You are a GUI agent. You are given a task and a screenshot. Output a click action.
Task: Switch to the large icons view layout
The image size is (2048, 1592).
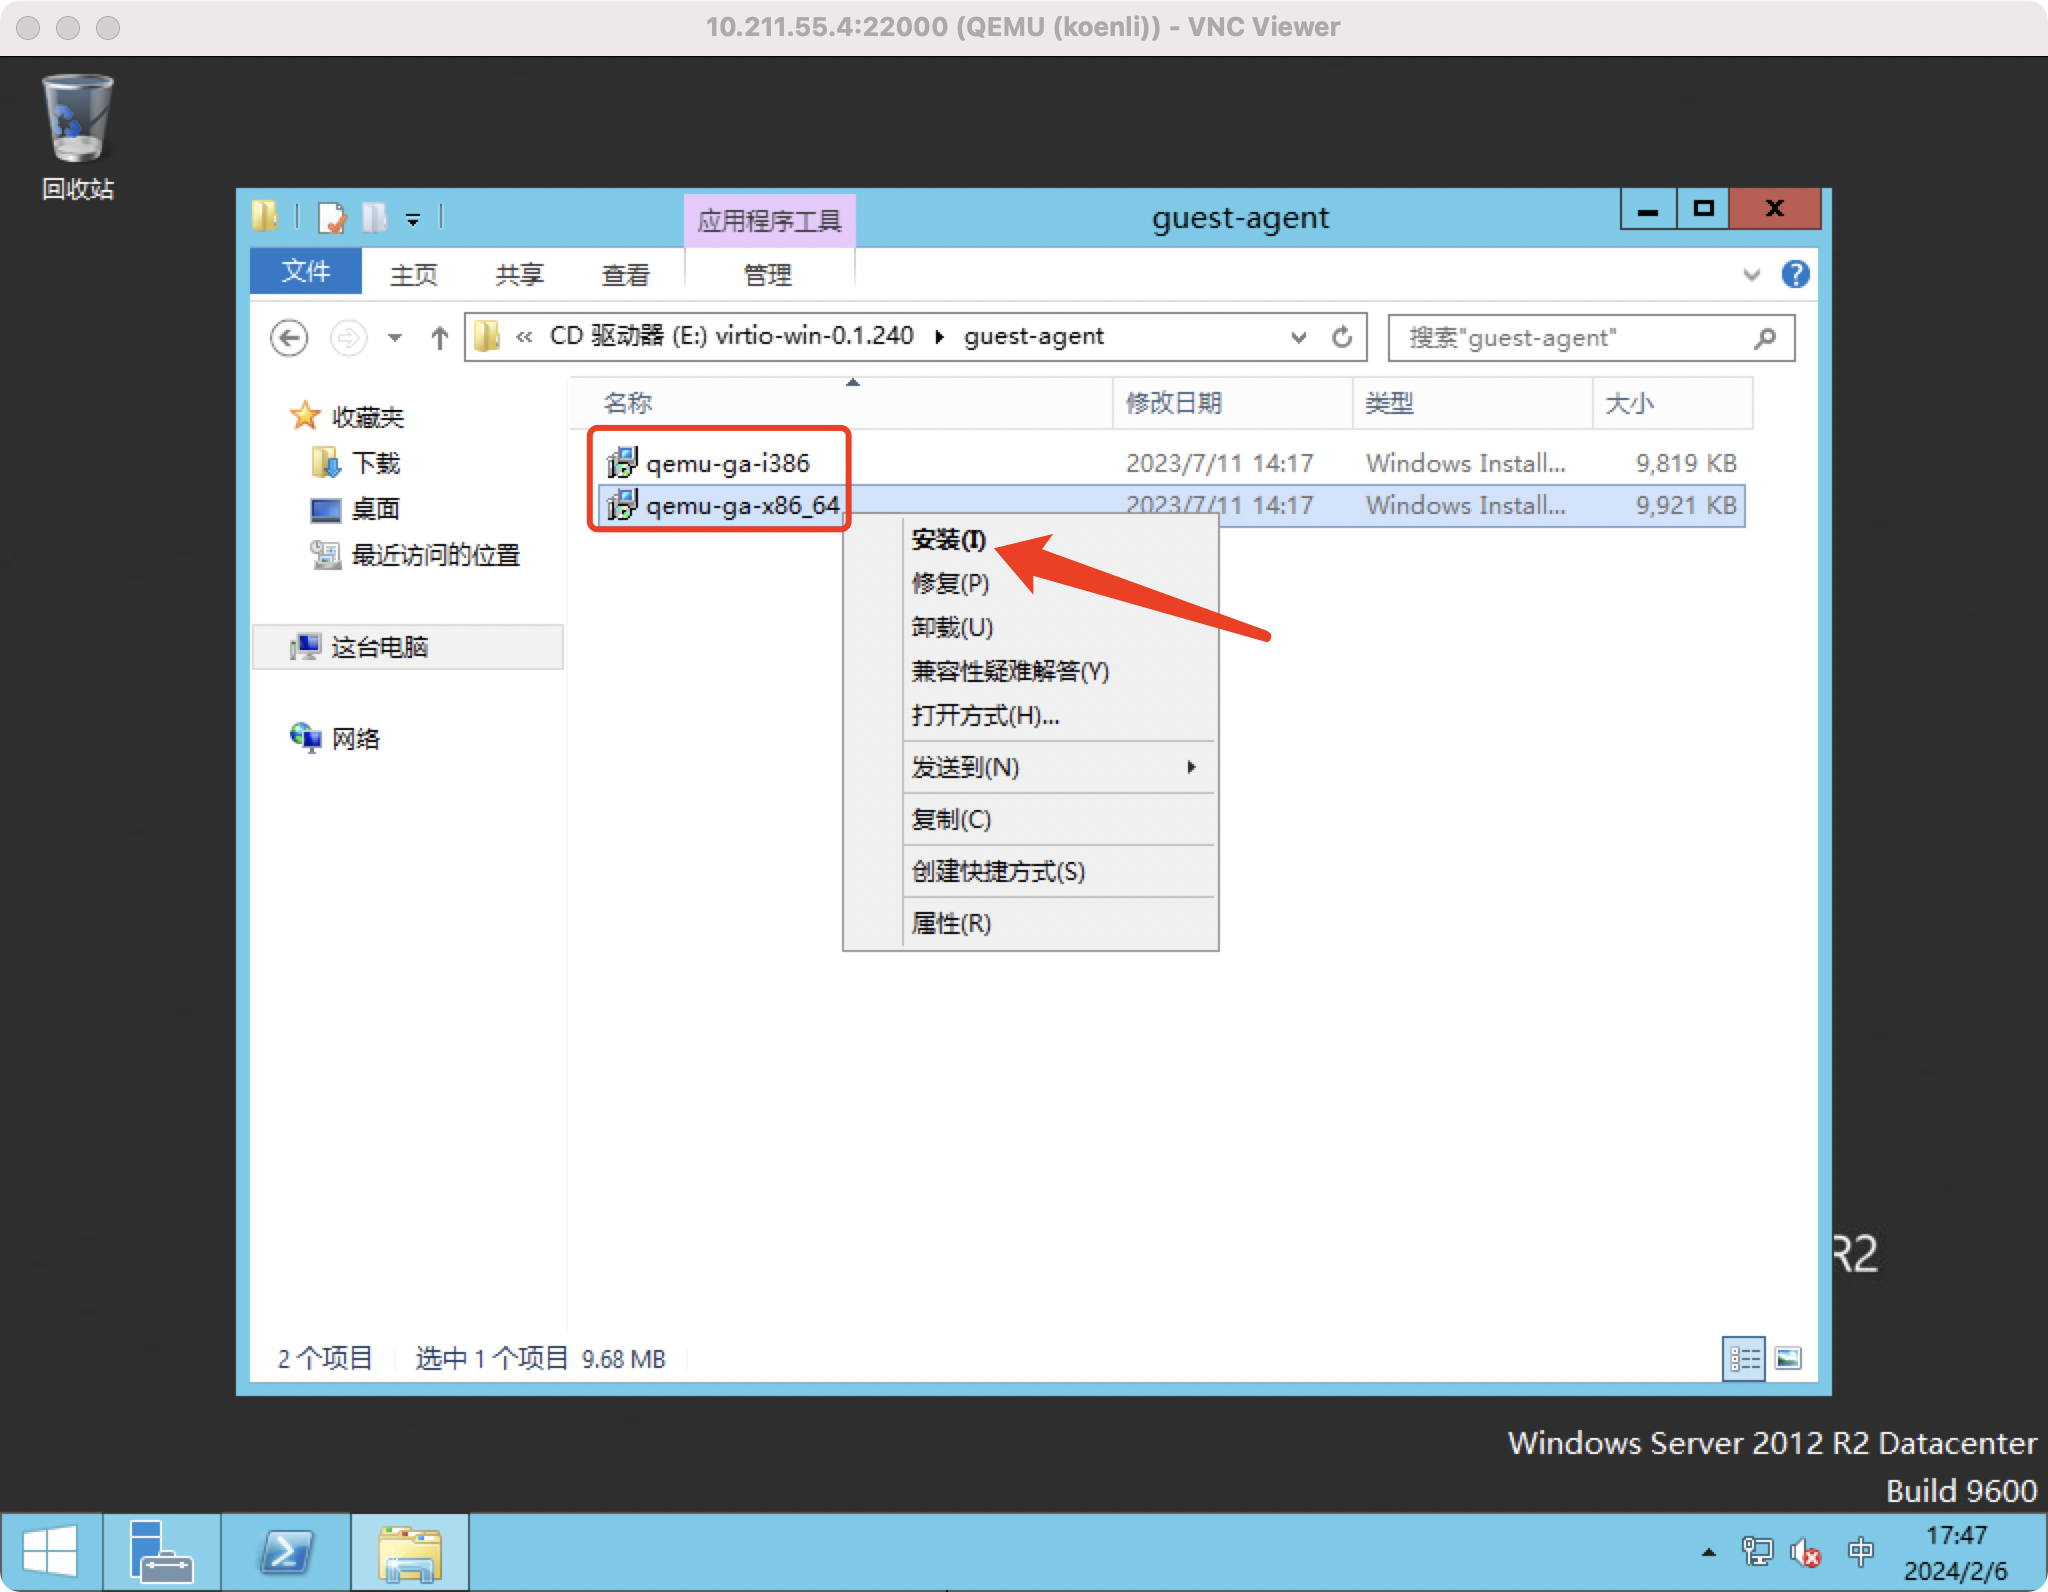pyautogui.click(x=1788, y=1358)
